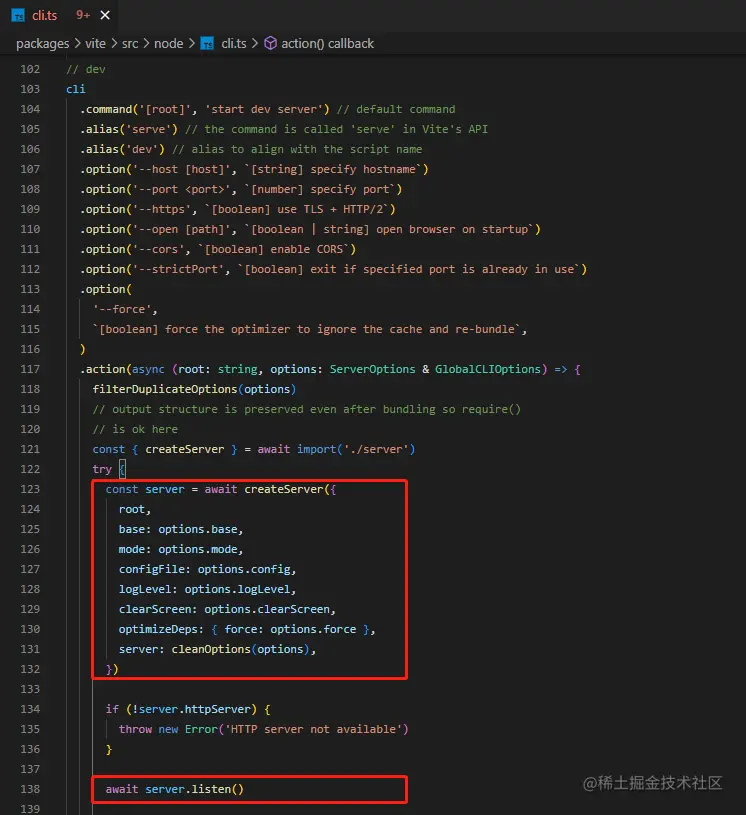Open 'cli.ts' breadcrumb segment

tap(233, 44)
